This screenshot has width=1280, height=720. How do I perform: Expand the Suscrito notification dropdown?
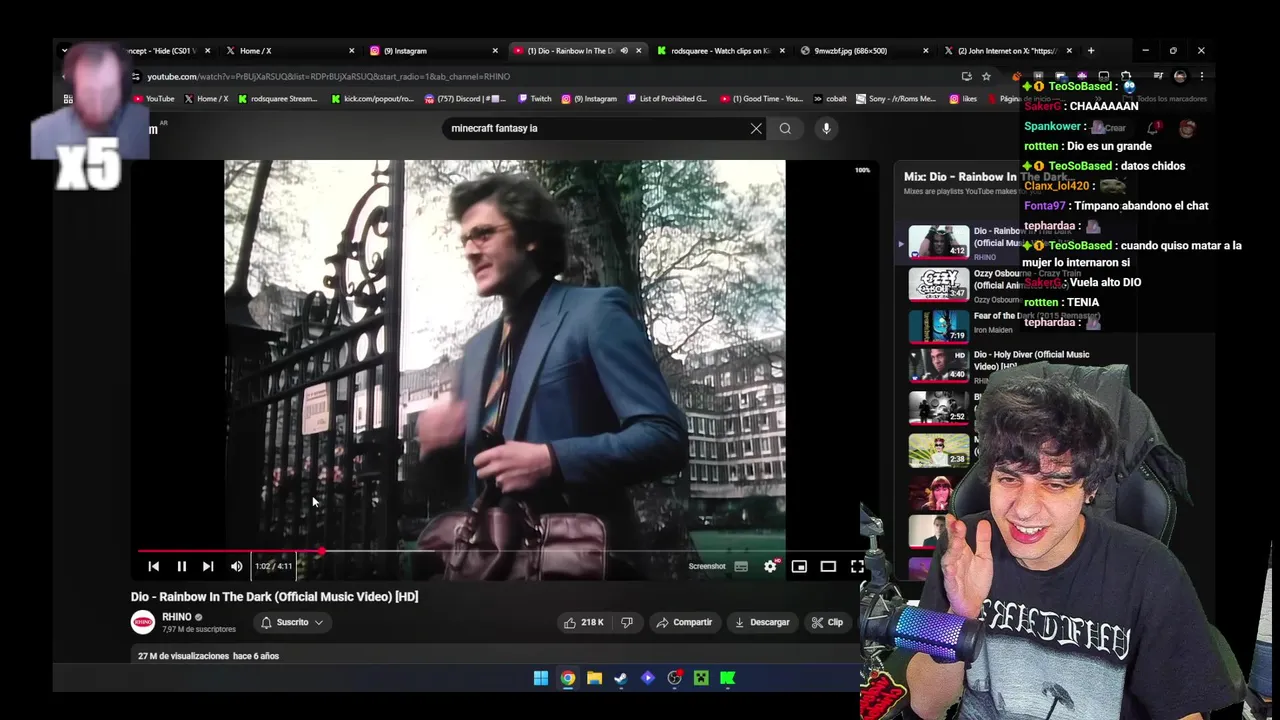coord(292,622)
